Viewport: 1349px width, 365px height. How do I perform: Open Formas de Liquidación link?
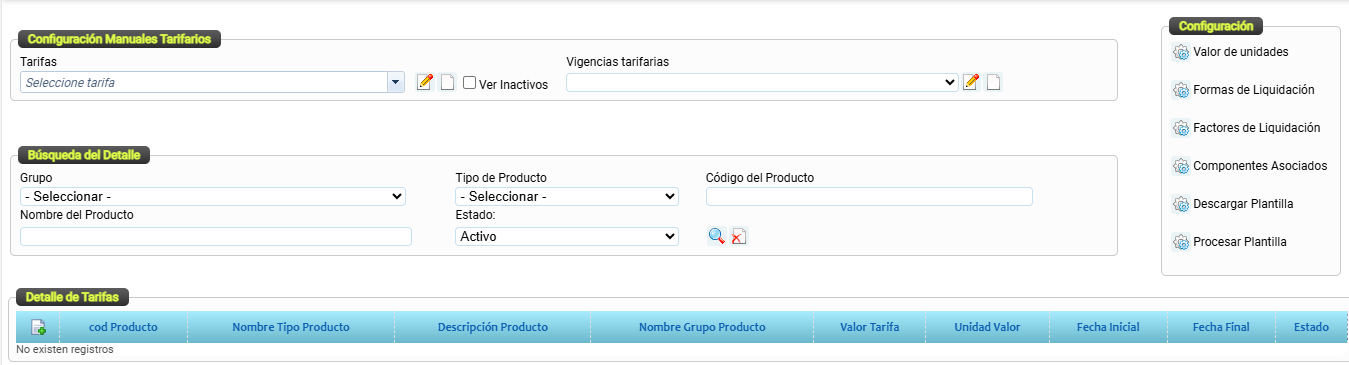coord(1253,90)
